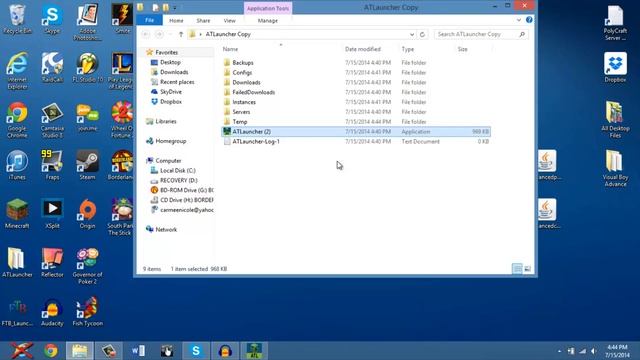The width and height of the screenshot is (640, 360).
Task: Open the PolyCraft Server desktop file
Action: click(x=615, y=22)
